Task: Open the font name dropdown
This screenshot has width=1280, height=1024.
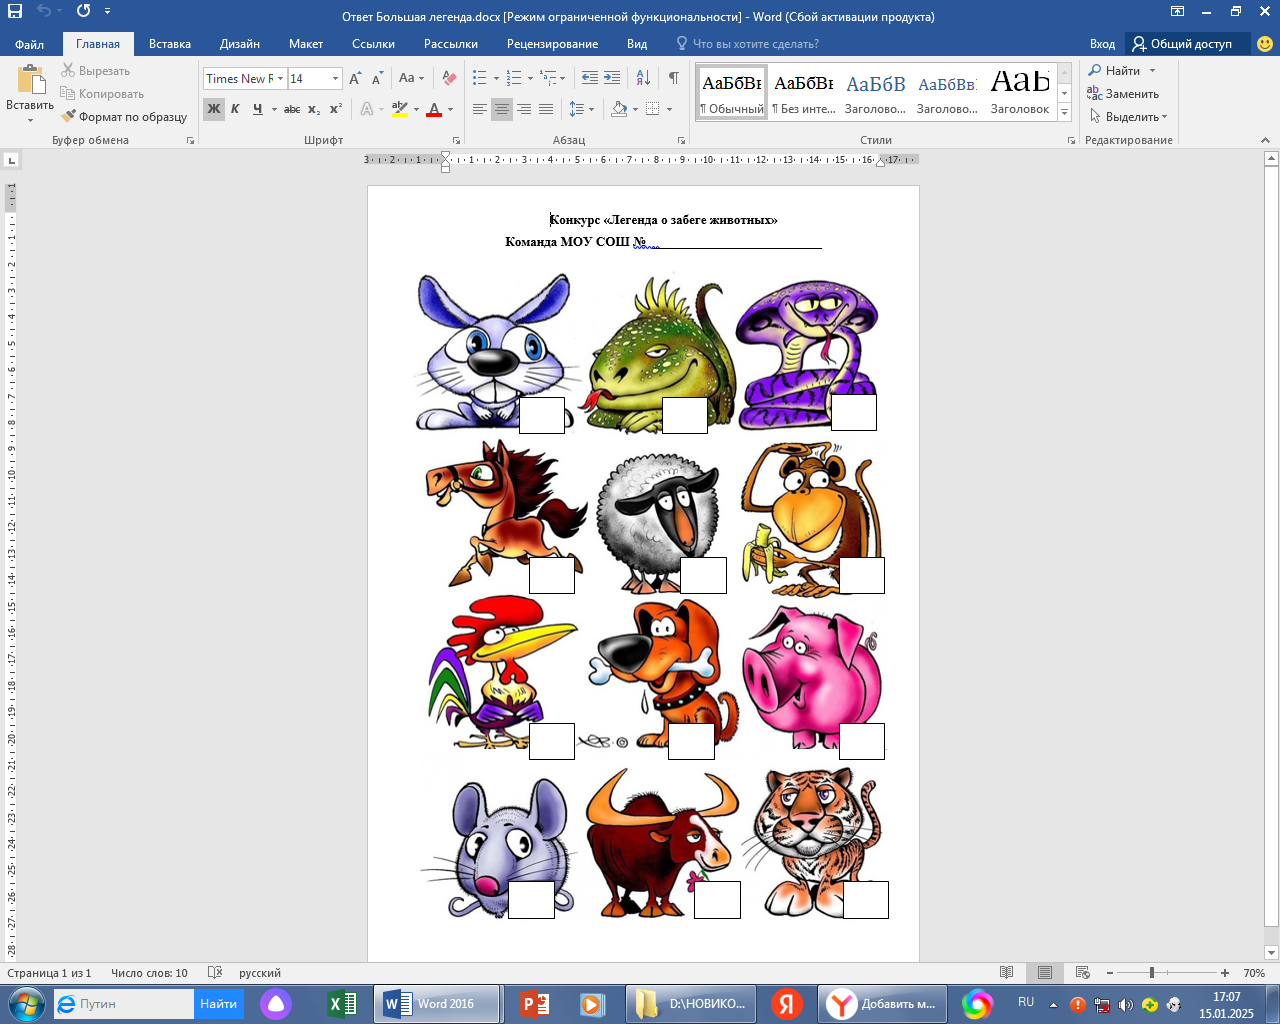Action: pos(281,78)
